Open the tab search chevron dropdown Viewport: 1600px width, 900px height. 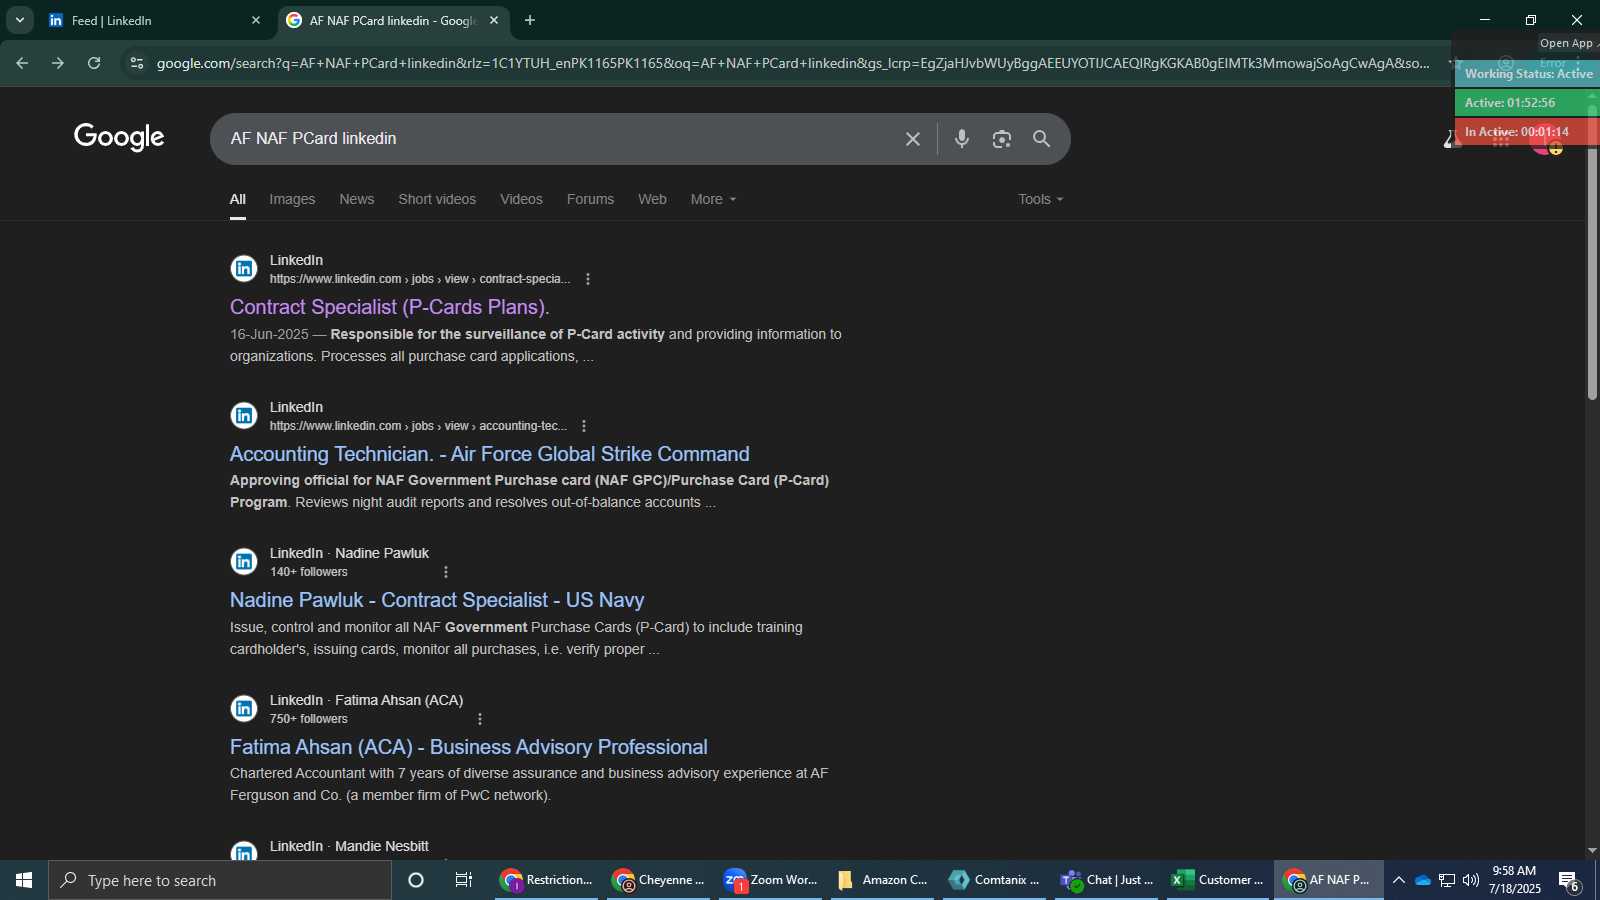pos(19,20)
